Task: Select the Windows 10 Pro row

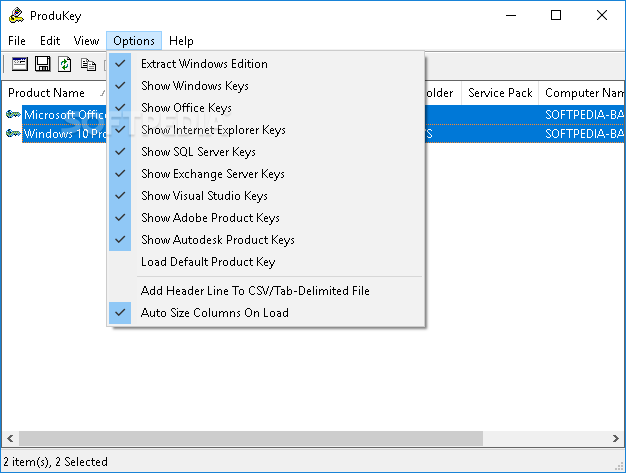Action: click(x=65, y=133)
